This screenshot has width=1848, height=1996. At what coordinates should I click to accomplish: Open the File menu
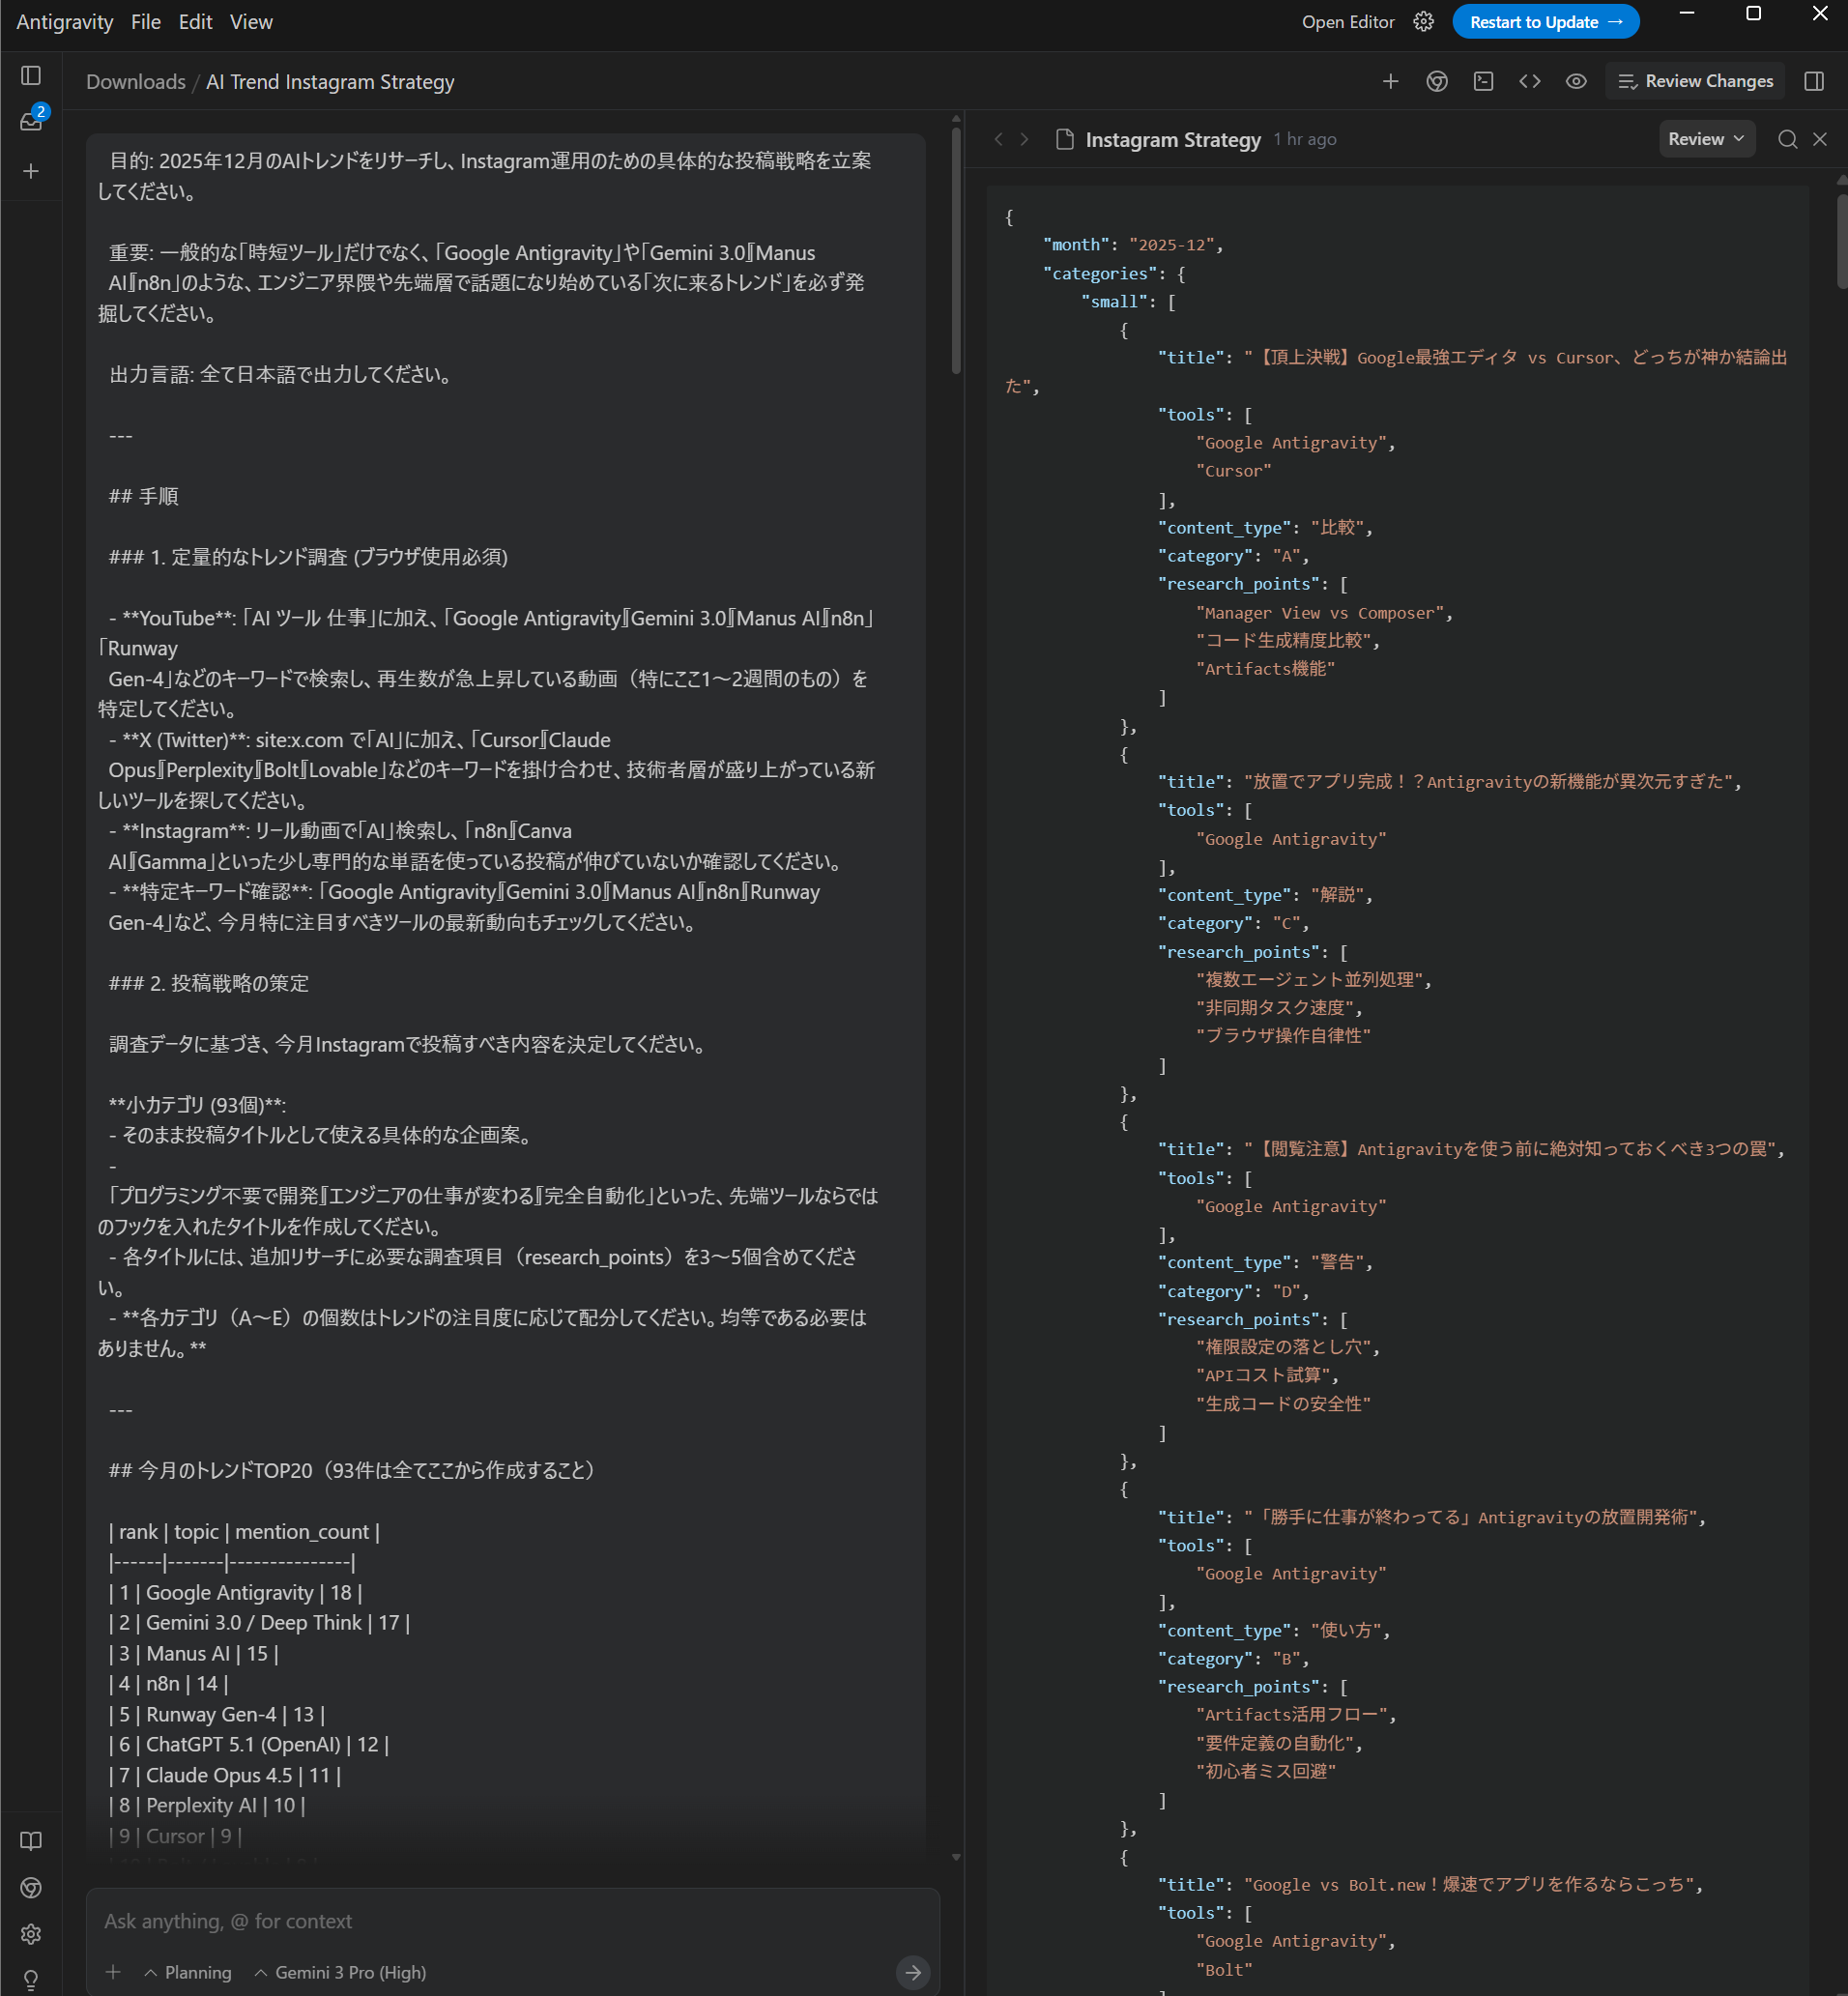(145, 22)
